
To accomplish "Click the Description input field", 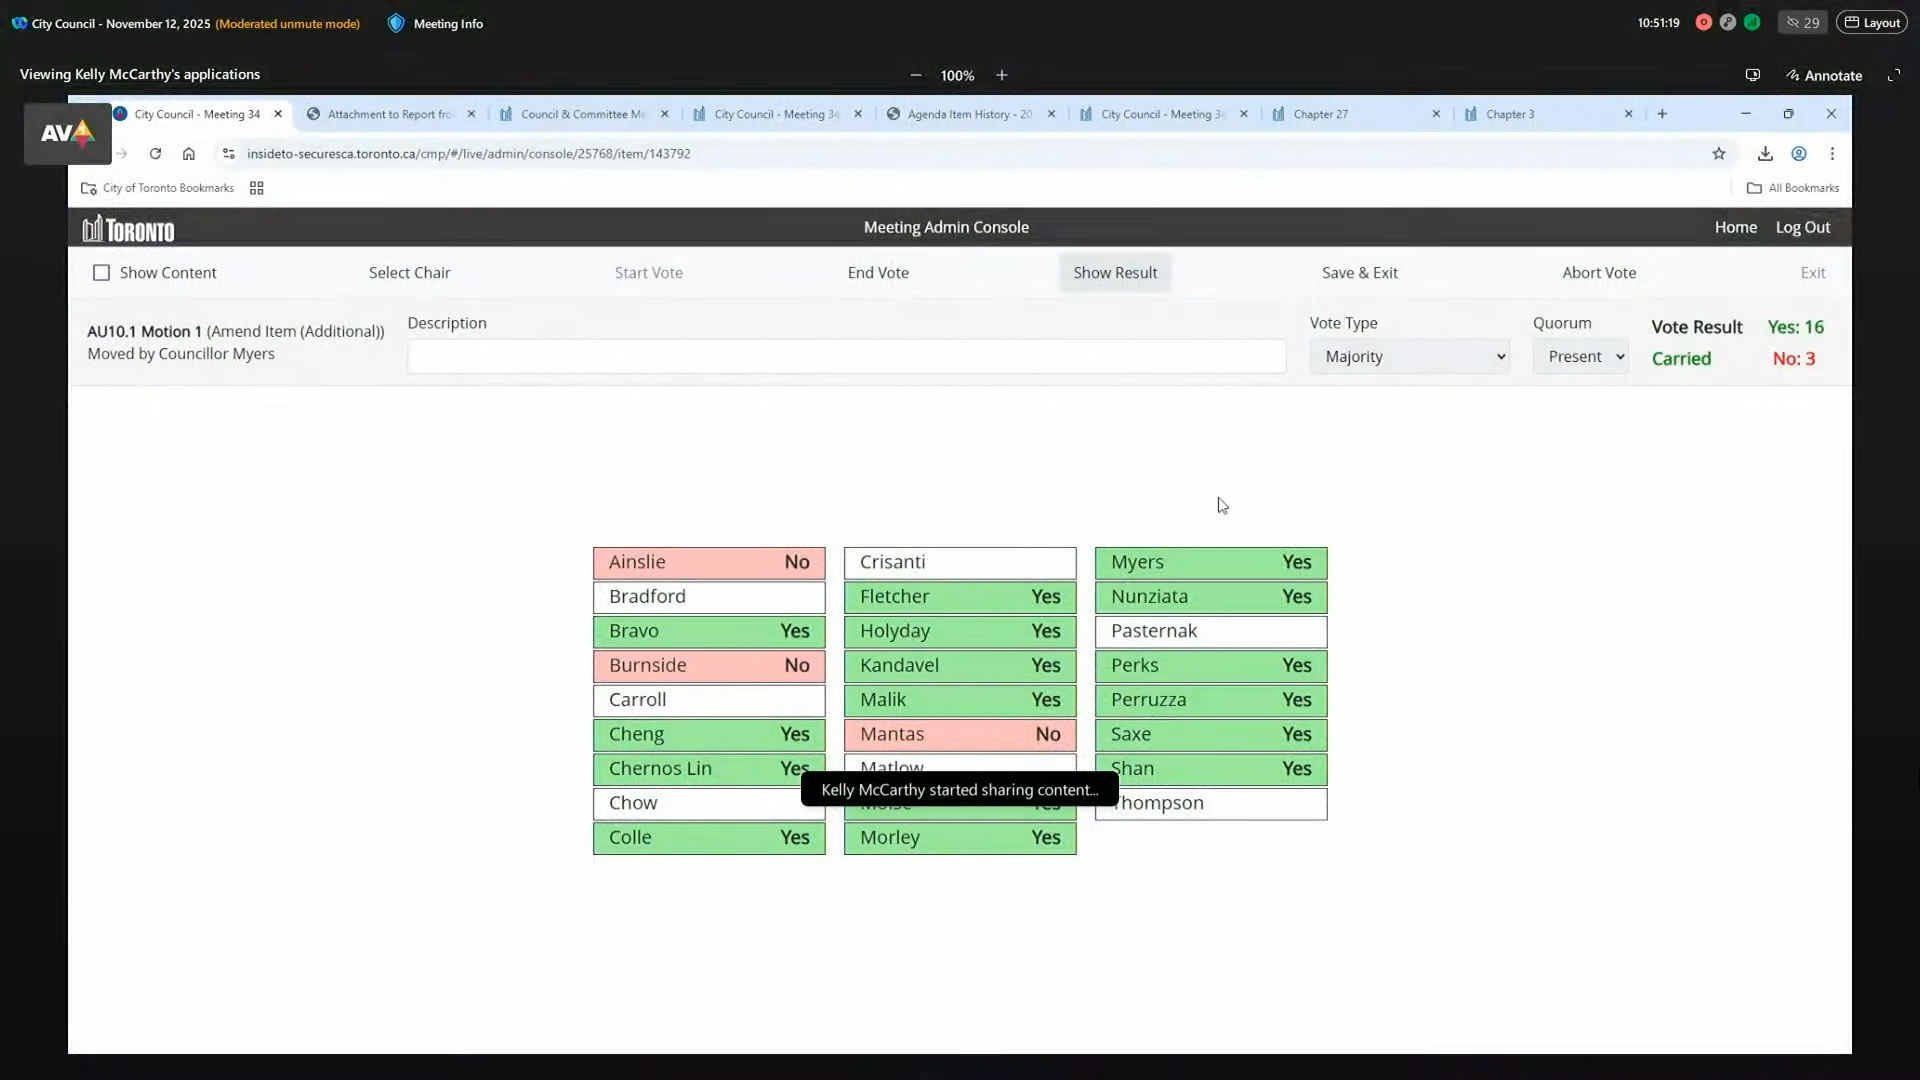I will tap(846, 357).
